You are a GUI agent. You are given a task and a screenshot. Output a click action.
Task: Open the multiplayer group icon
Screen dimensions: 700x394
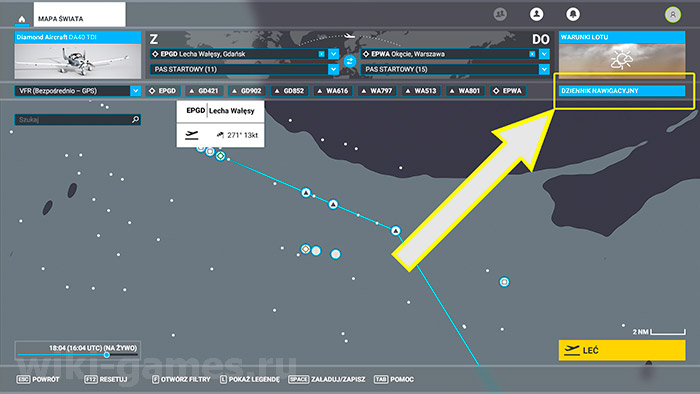tap(500, 14)
